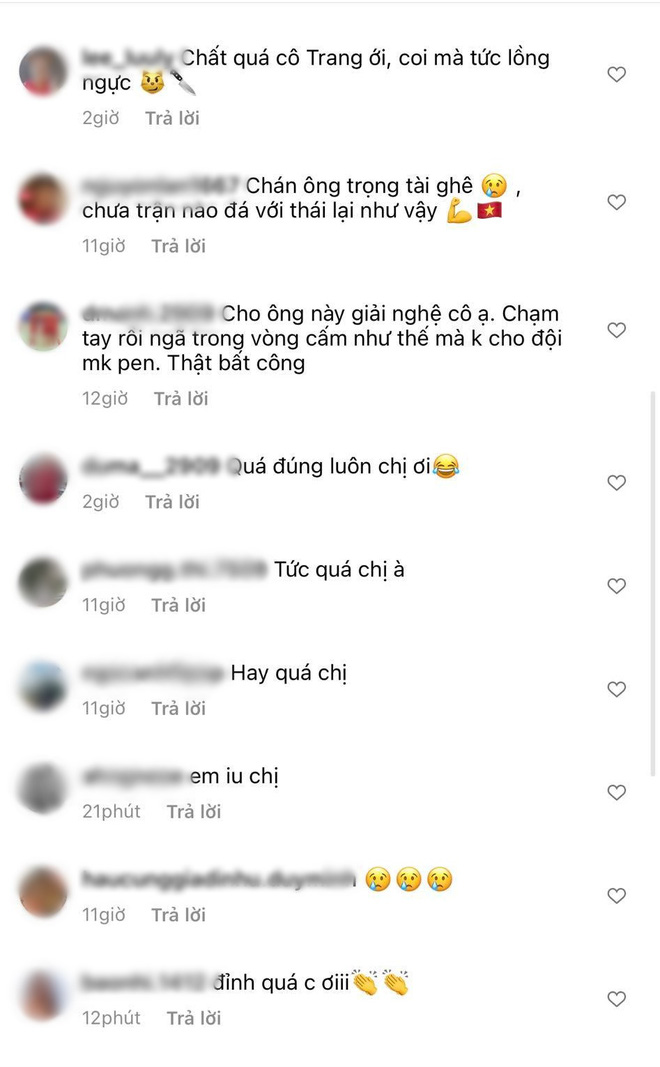
Task: Reply to 'Quá đúng luôn chị ơi' comment
Action: 172,502
